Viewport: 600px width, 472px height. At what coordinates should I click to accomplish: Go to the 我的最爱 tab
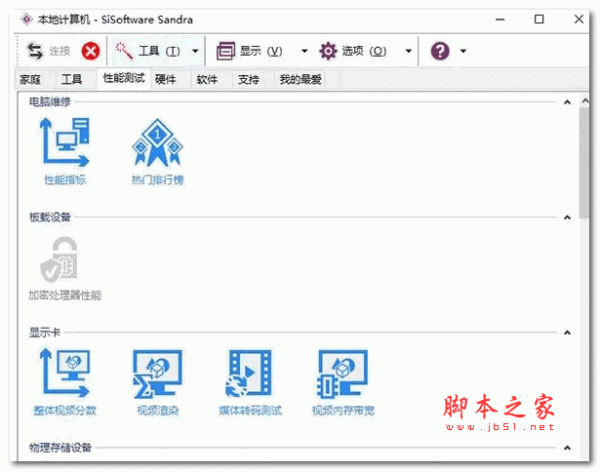[x=300, y=79]
